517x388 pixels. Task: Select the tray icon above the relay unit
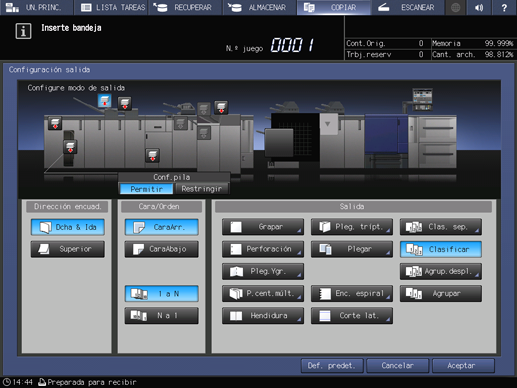click(x=221, y=107)
